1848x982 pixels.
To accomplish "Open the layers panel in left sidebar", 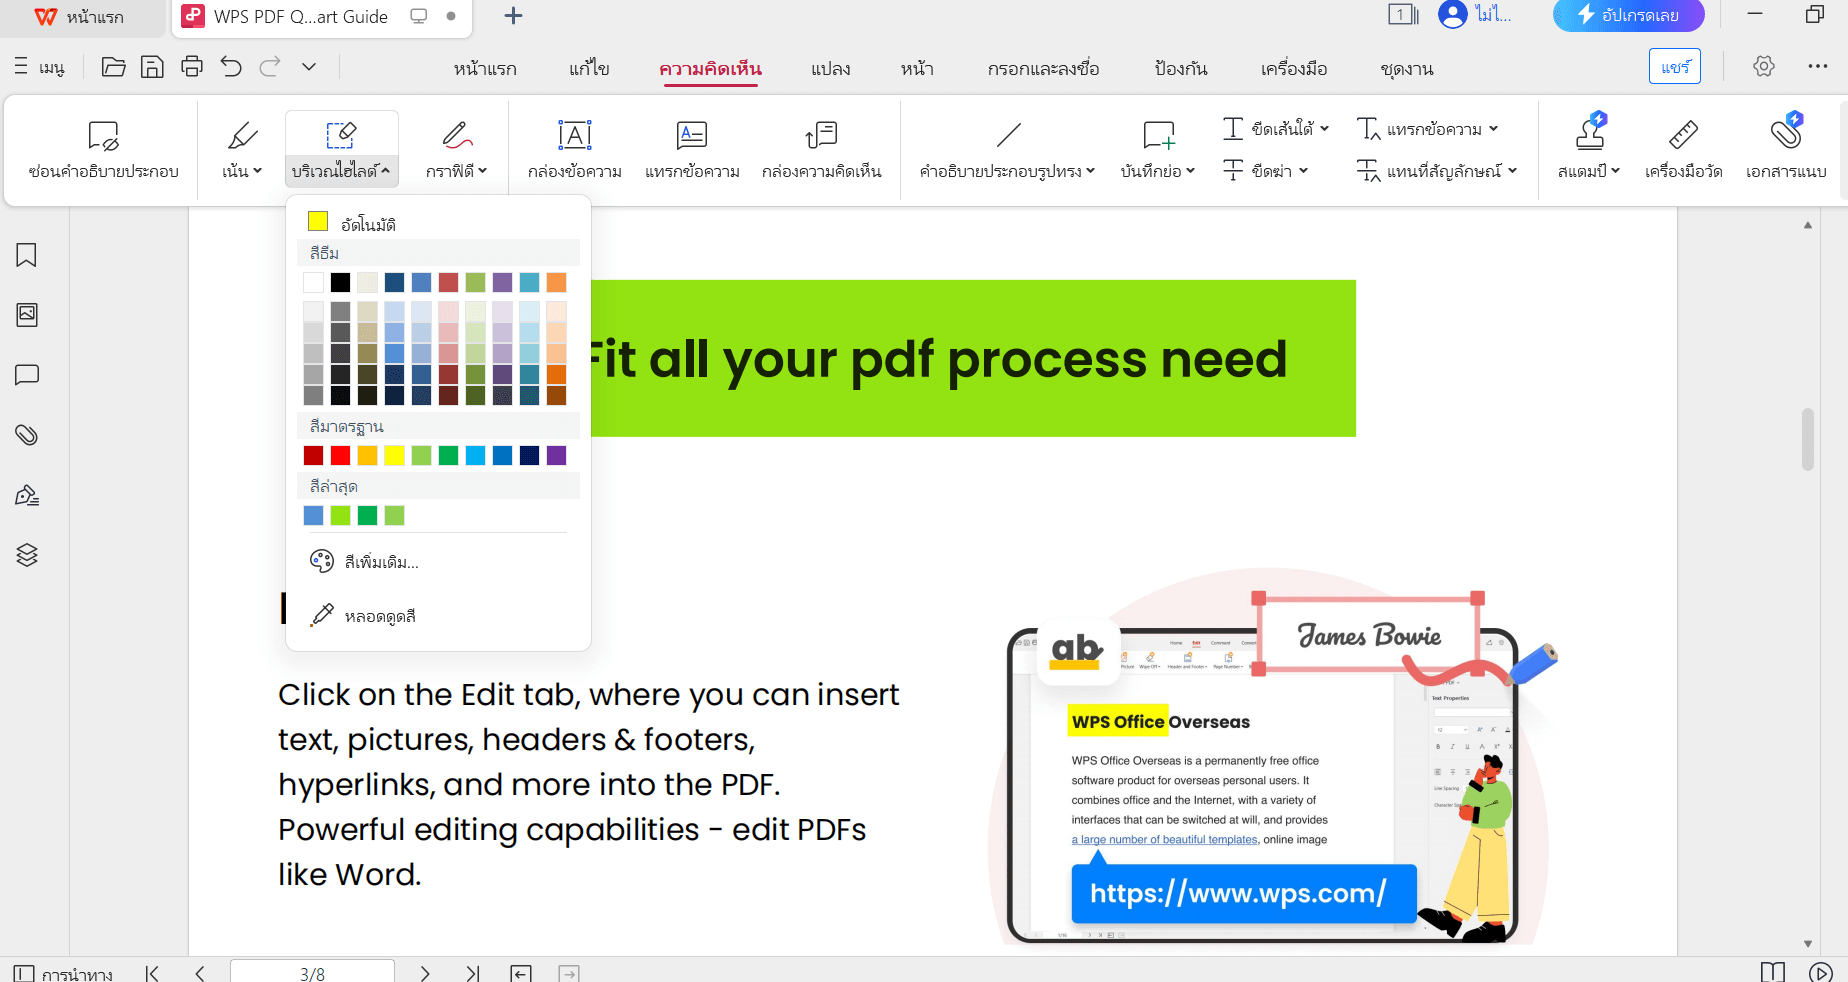I will tap(27, 555).
